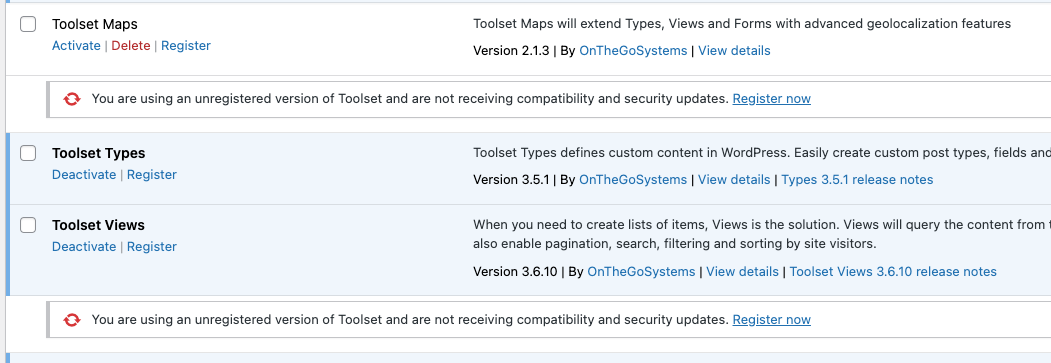1051x363 pixels.
Task: Click the Toolset Views plugin title
Action: 99,225
